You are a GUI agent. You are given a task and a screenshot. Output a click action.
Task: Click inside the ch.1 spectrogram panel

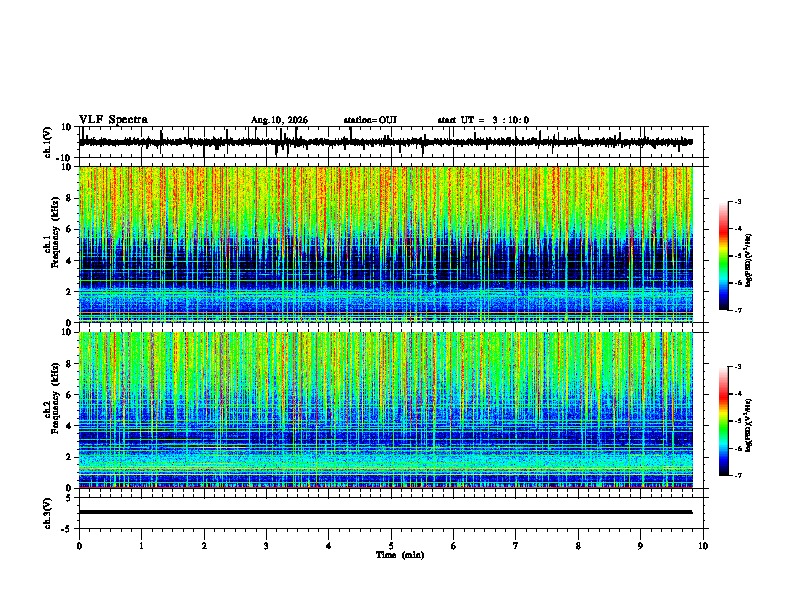[386, 244]
